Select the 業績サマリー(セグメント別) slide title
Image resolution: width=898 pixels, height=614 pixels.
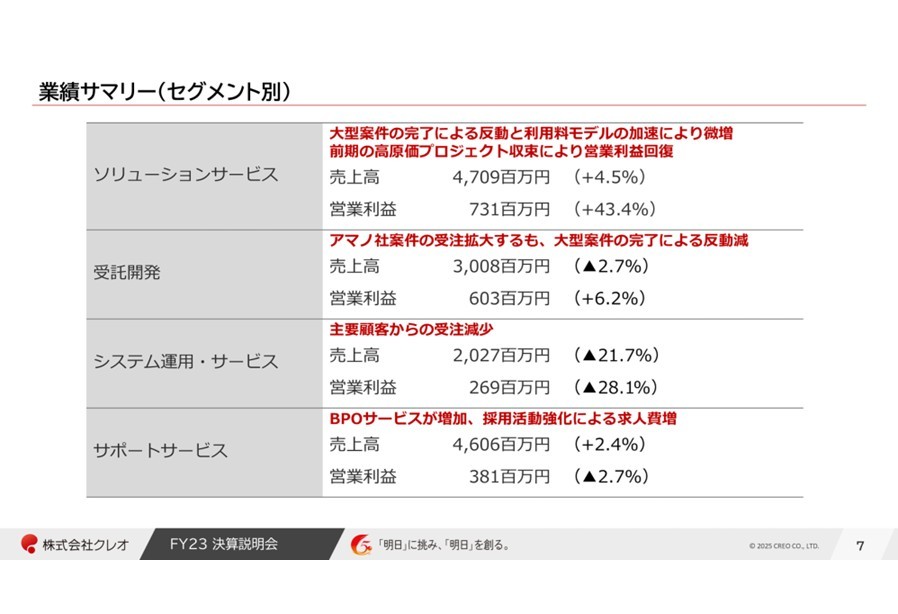(165, 91)
